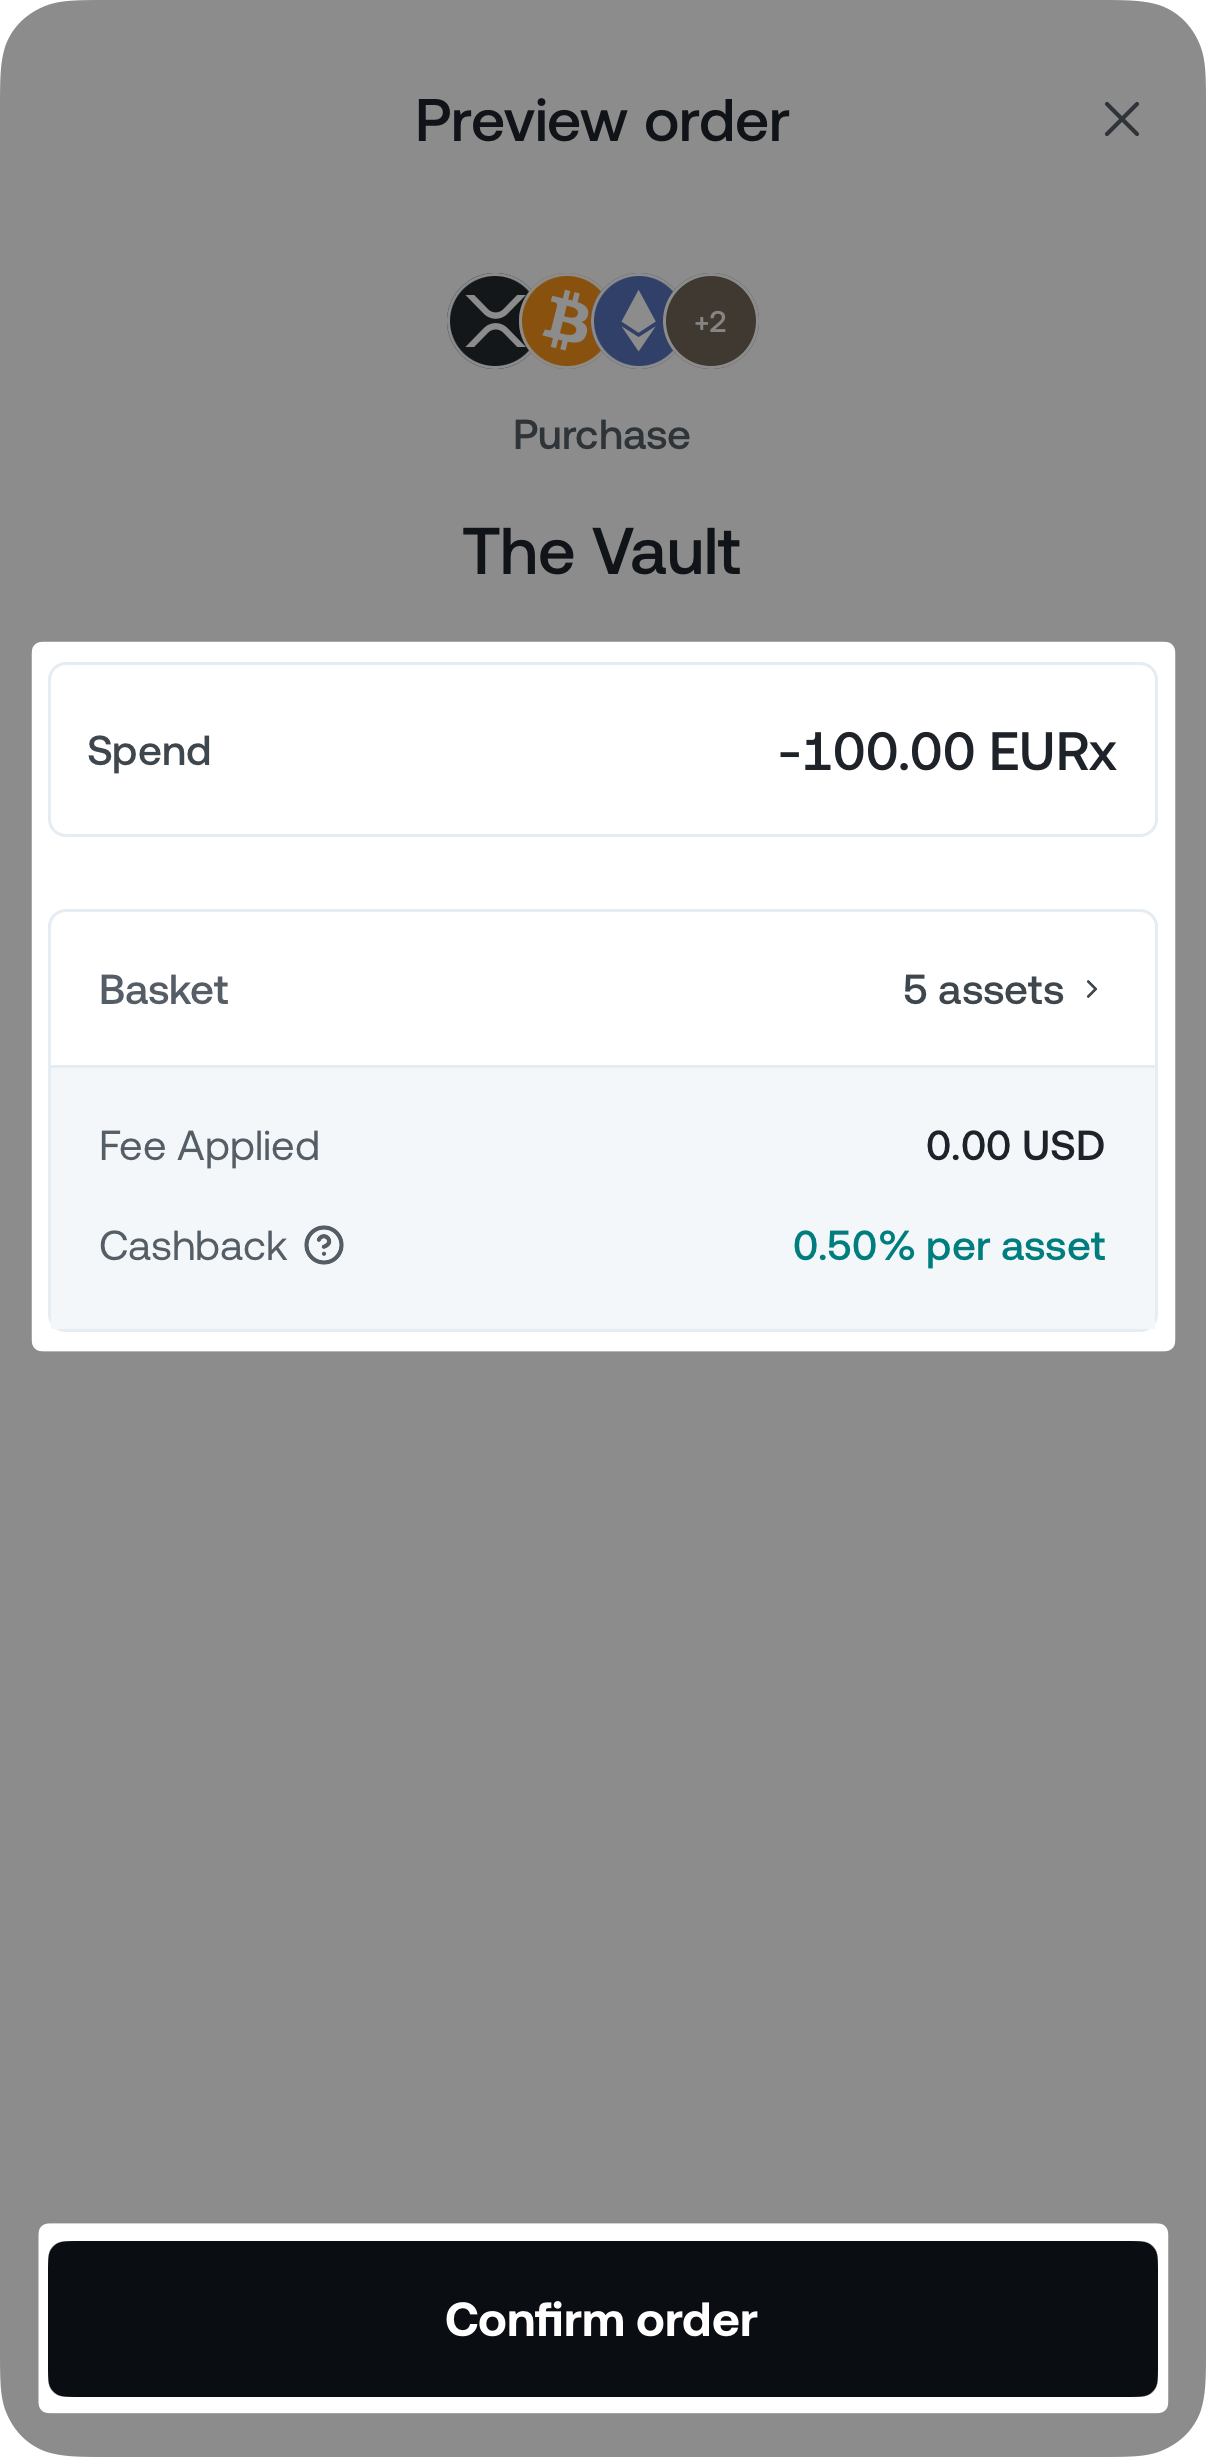Click the Preview order heading
The width and height of the screenshot is (1206, 2457).
point(602,121)
